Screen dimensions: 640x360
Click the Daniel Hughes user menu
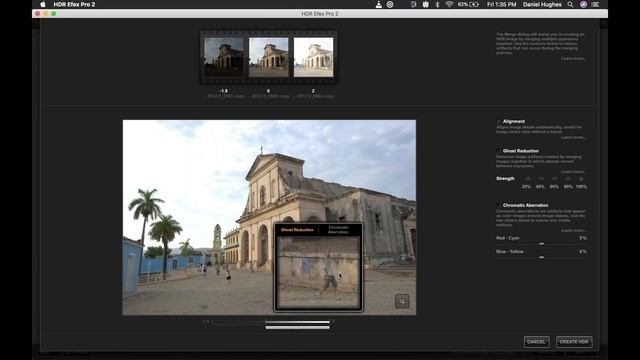(x=542, y=4)
